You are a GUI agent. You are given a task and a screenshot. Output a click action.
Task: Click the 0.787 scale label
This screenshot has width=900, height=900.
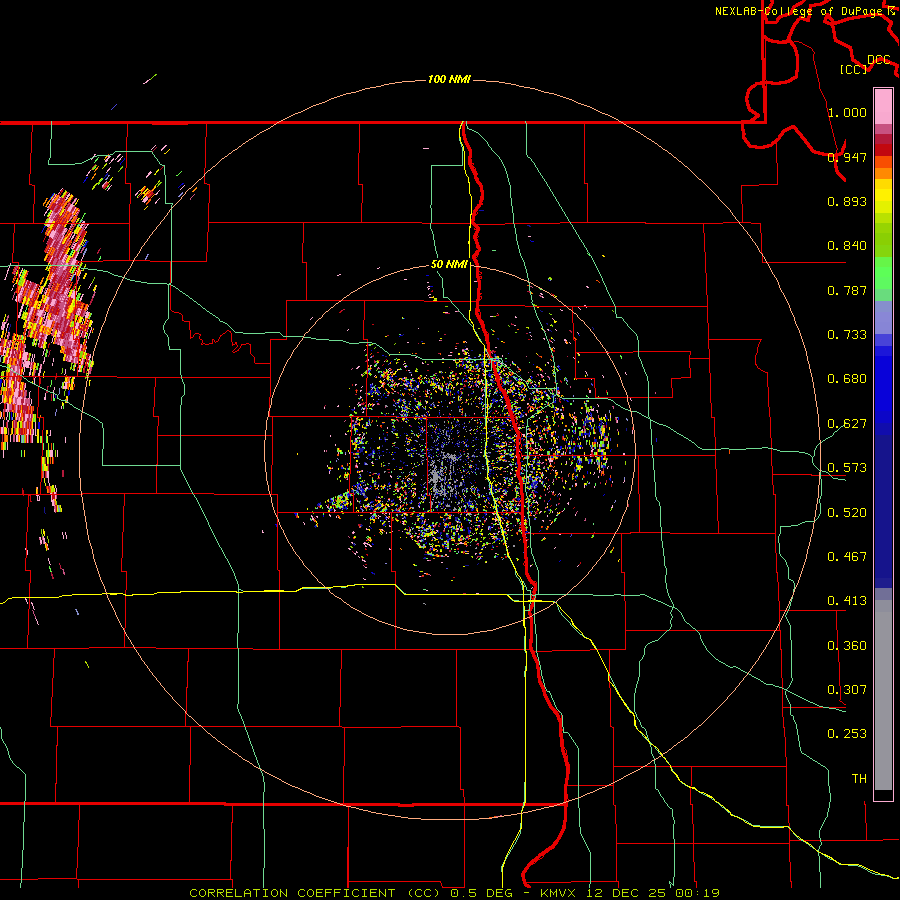[x=847, y=290]
